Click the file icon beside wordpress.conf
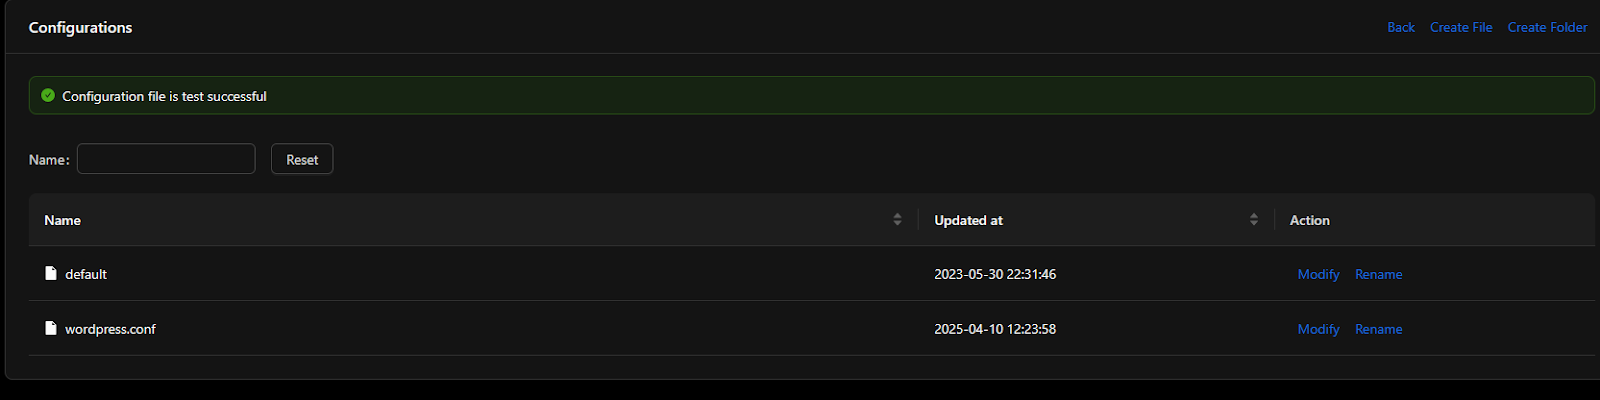This screenshot has width=1600, height=400. pyautogui.click(x=51, y=328)
